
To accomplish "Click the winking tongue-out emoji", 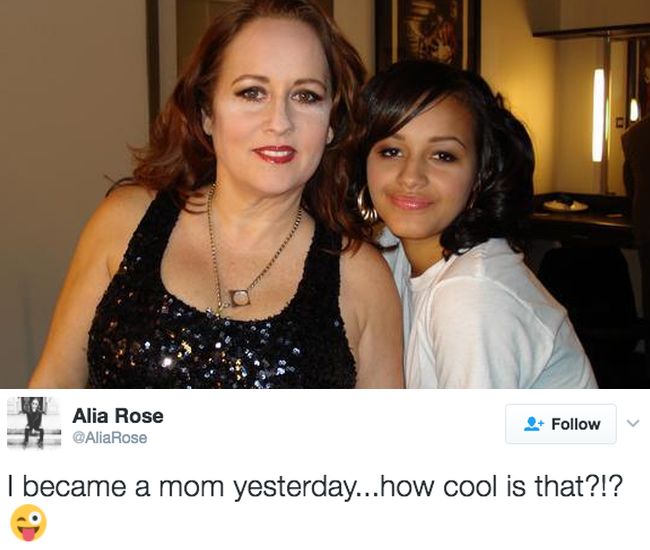I will coord(29,523).
